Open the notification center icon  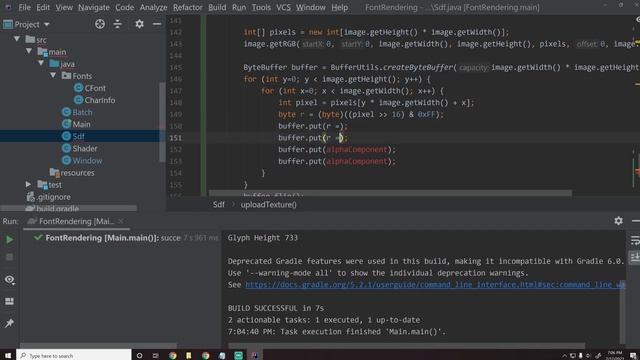pyautogui.click(x=633, y=356)
